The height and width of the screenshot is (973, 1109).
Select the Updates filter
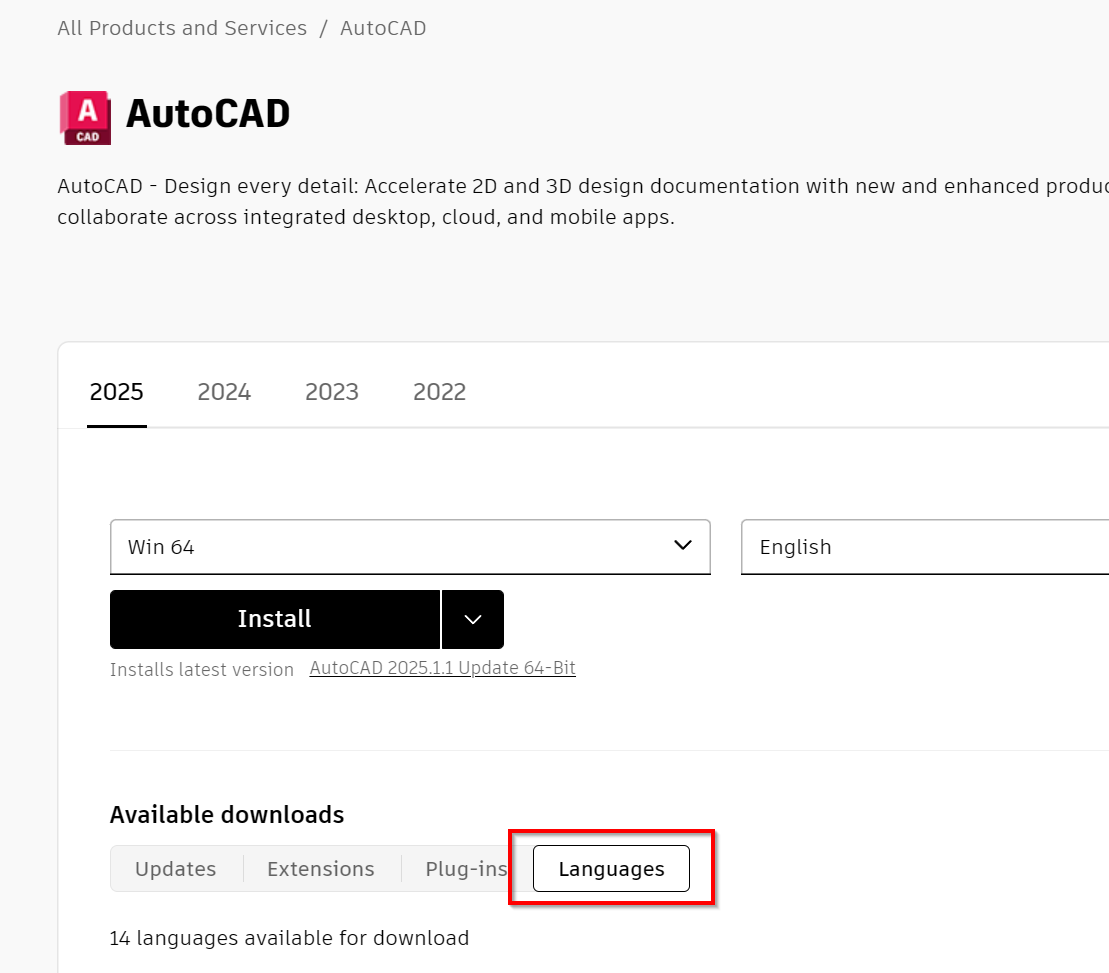176,868
